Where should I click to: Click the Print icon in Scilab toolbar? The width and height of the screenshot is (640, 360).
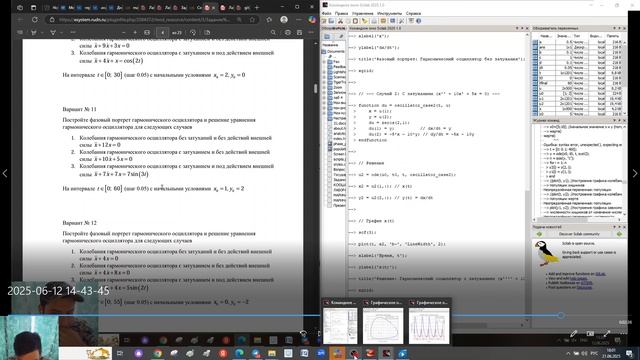coord(374,21)
